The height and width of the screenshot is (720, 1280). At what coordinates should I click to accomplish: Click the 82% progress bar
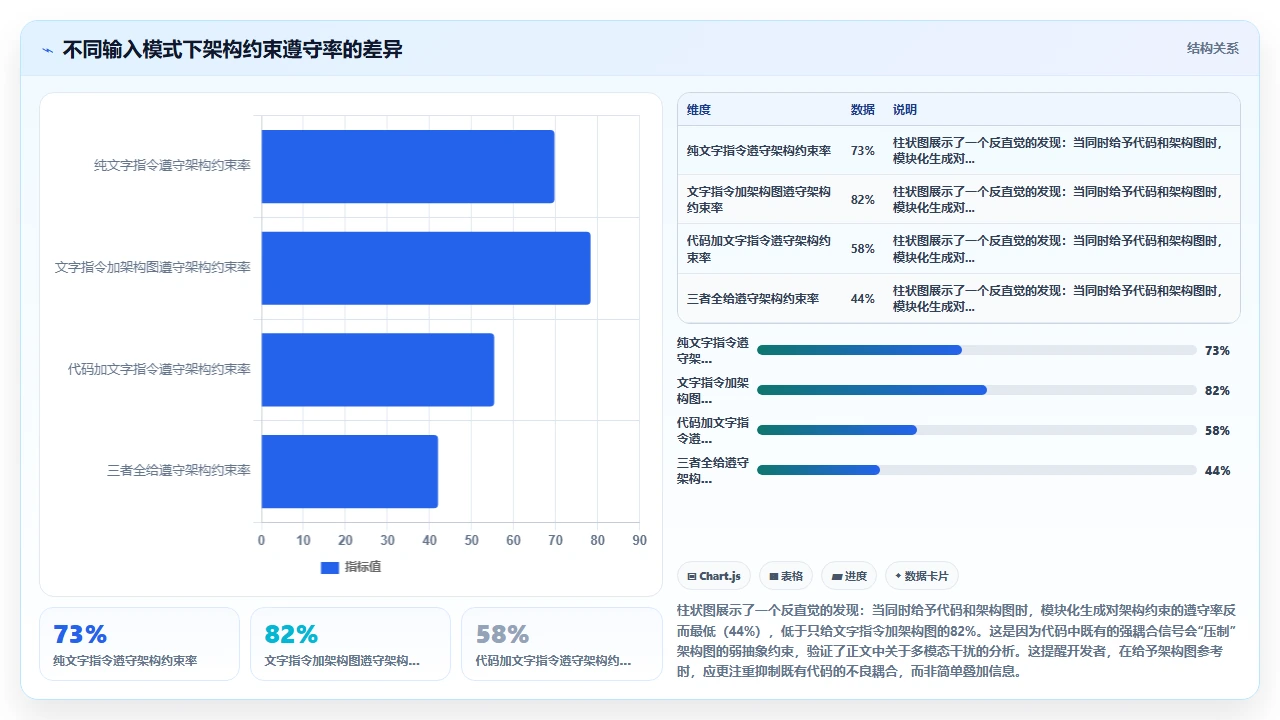[x=977, y=390]
